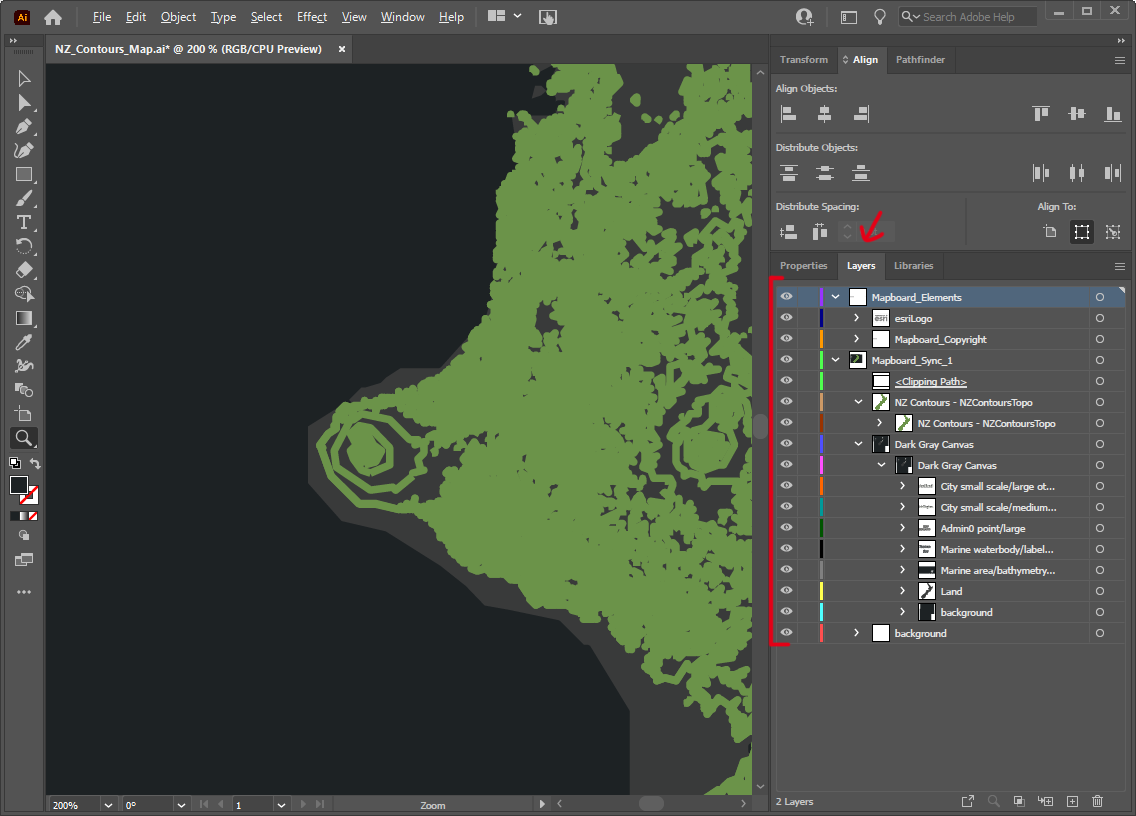Open Layers panel options menu
Viewport: 1136px width, 816px height.
coord(1119,267)
